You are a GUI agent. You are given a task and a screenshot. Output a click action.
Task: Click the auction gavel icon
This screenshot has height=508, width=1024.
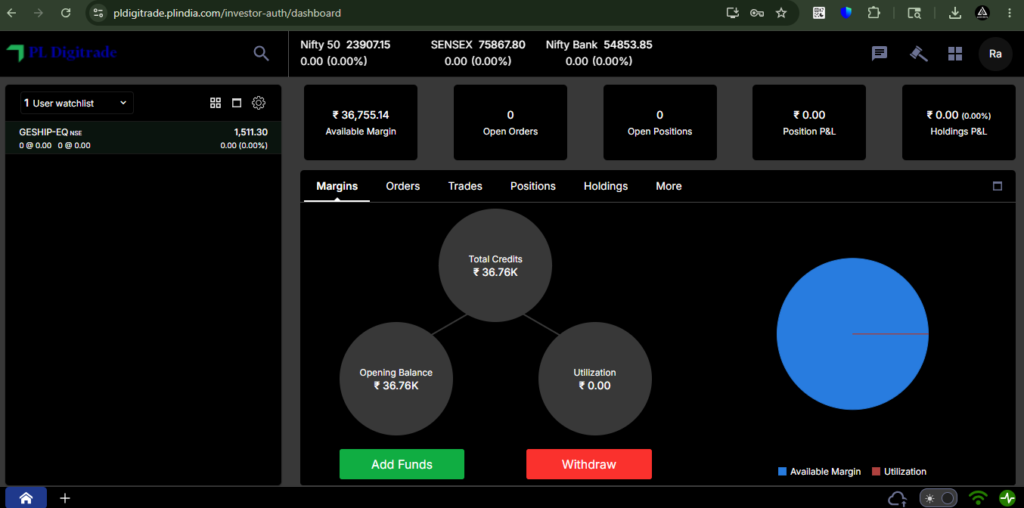point(919,54)
